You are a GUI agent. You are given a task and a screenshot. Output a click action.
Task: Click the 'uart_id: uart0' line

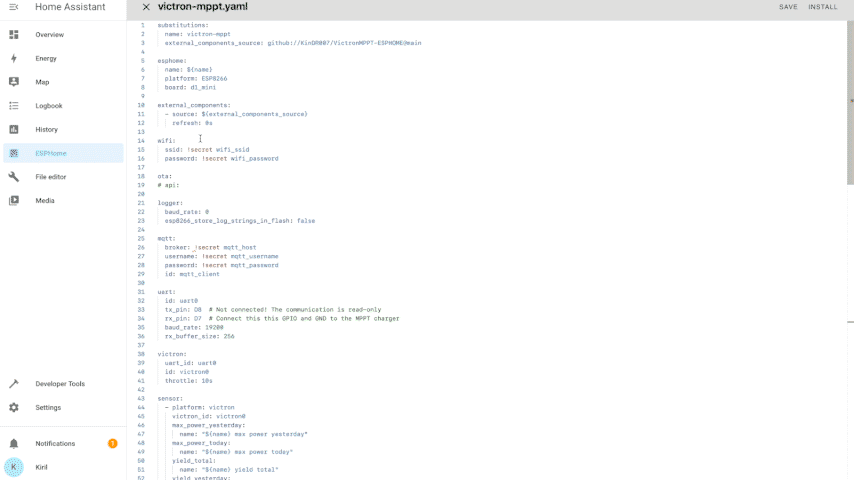click(190, 363)
